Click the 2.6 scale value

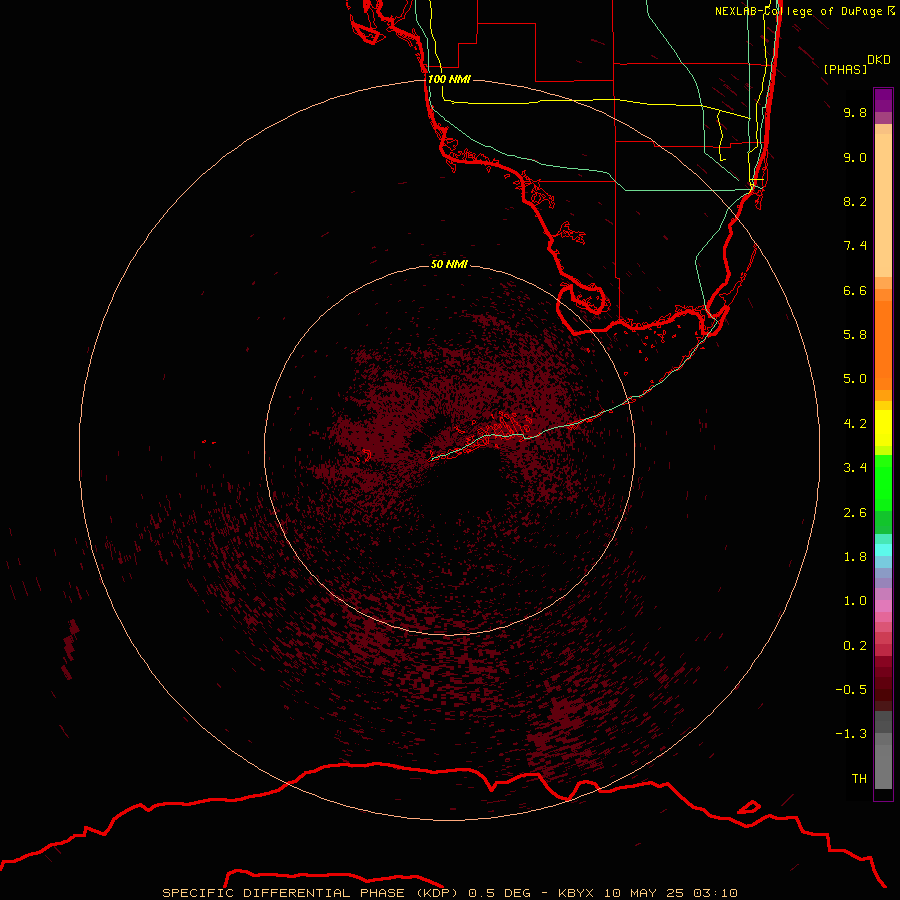pos(855,513)
